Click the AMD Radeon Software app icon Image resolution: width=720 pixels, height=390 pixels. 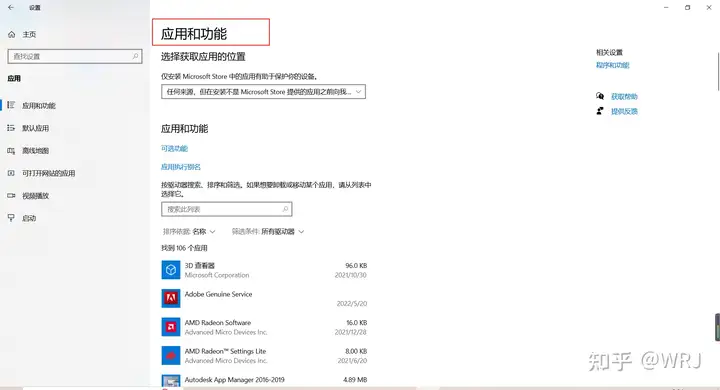point(171,327)
